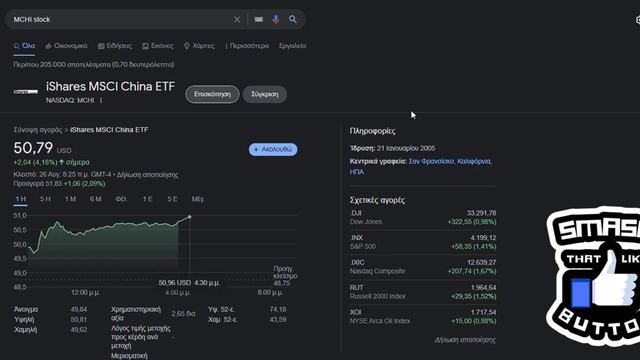Select the Φέτ. chart range
Viewport: 640px width, 360px height.
click(121, 199)
